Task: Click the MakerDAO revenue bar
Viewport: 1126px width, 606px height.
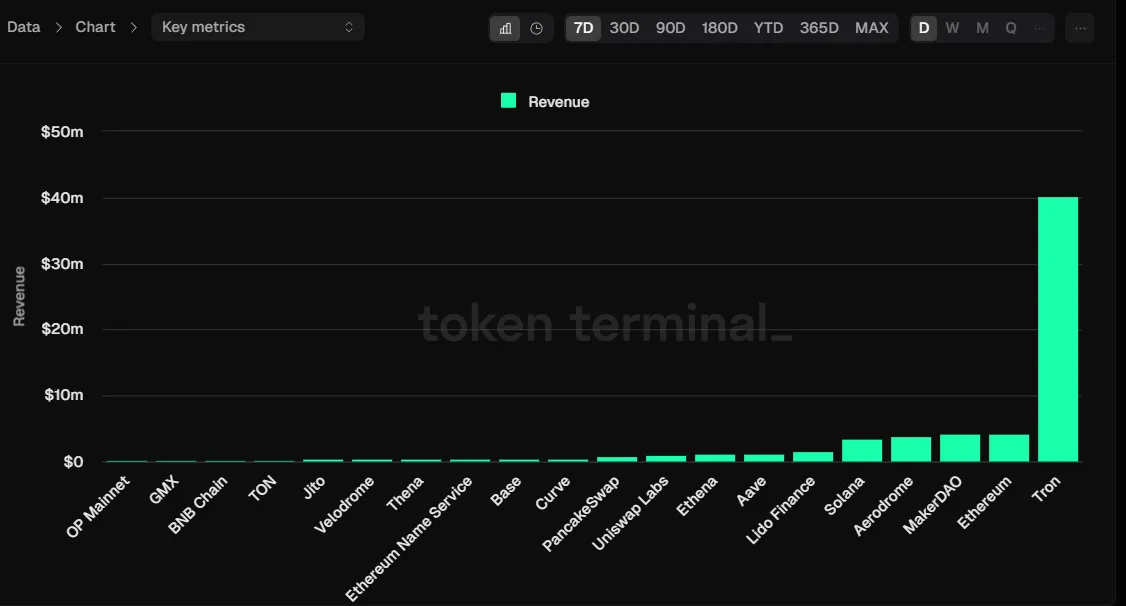Action: tap(960, 448)
